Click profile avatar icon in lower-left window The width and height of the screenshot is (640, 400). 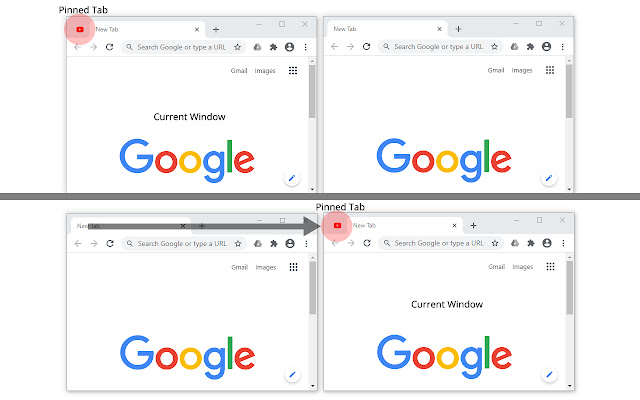[290, 244]
